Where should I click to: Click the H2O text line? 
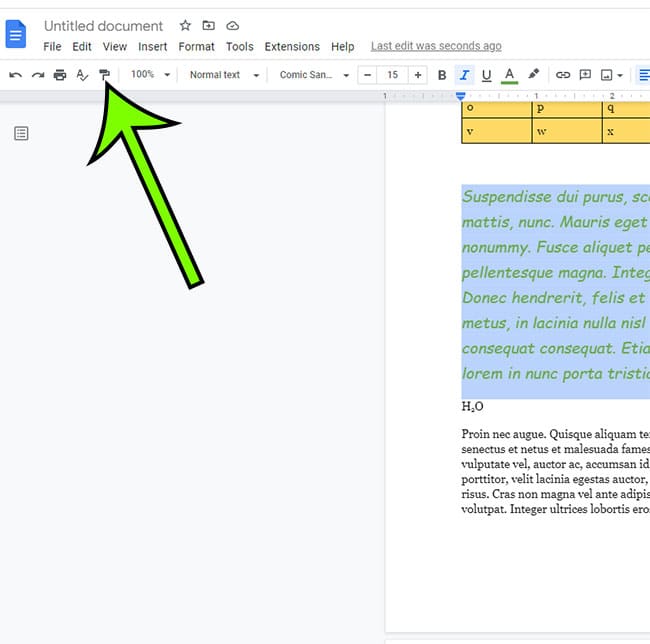pos(472,406)
